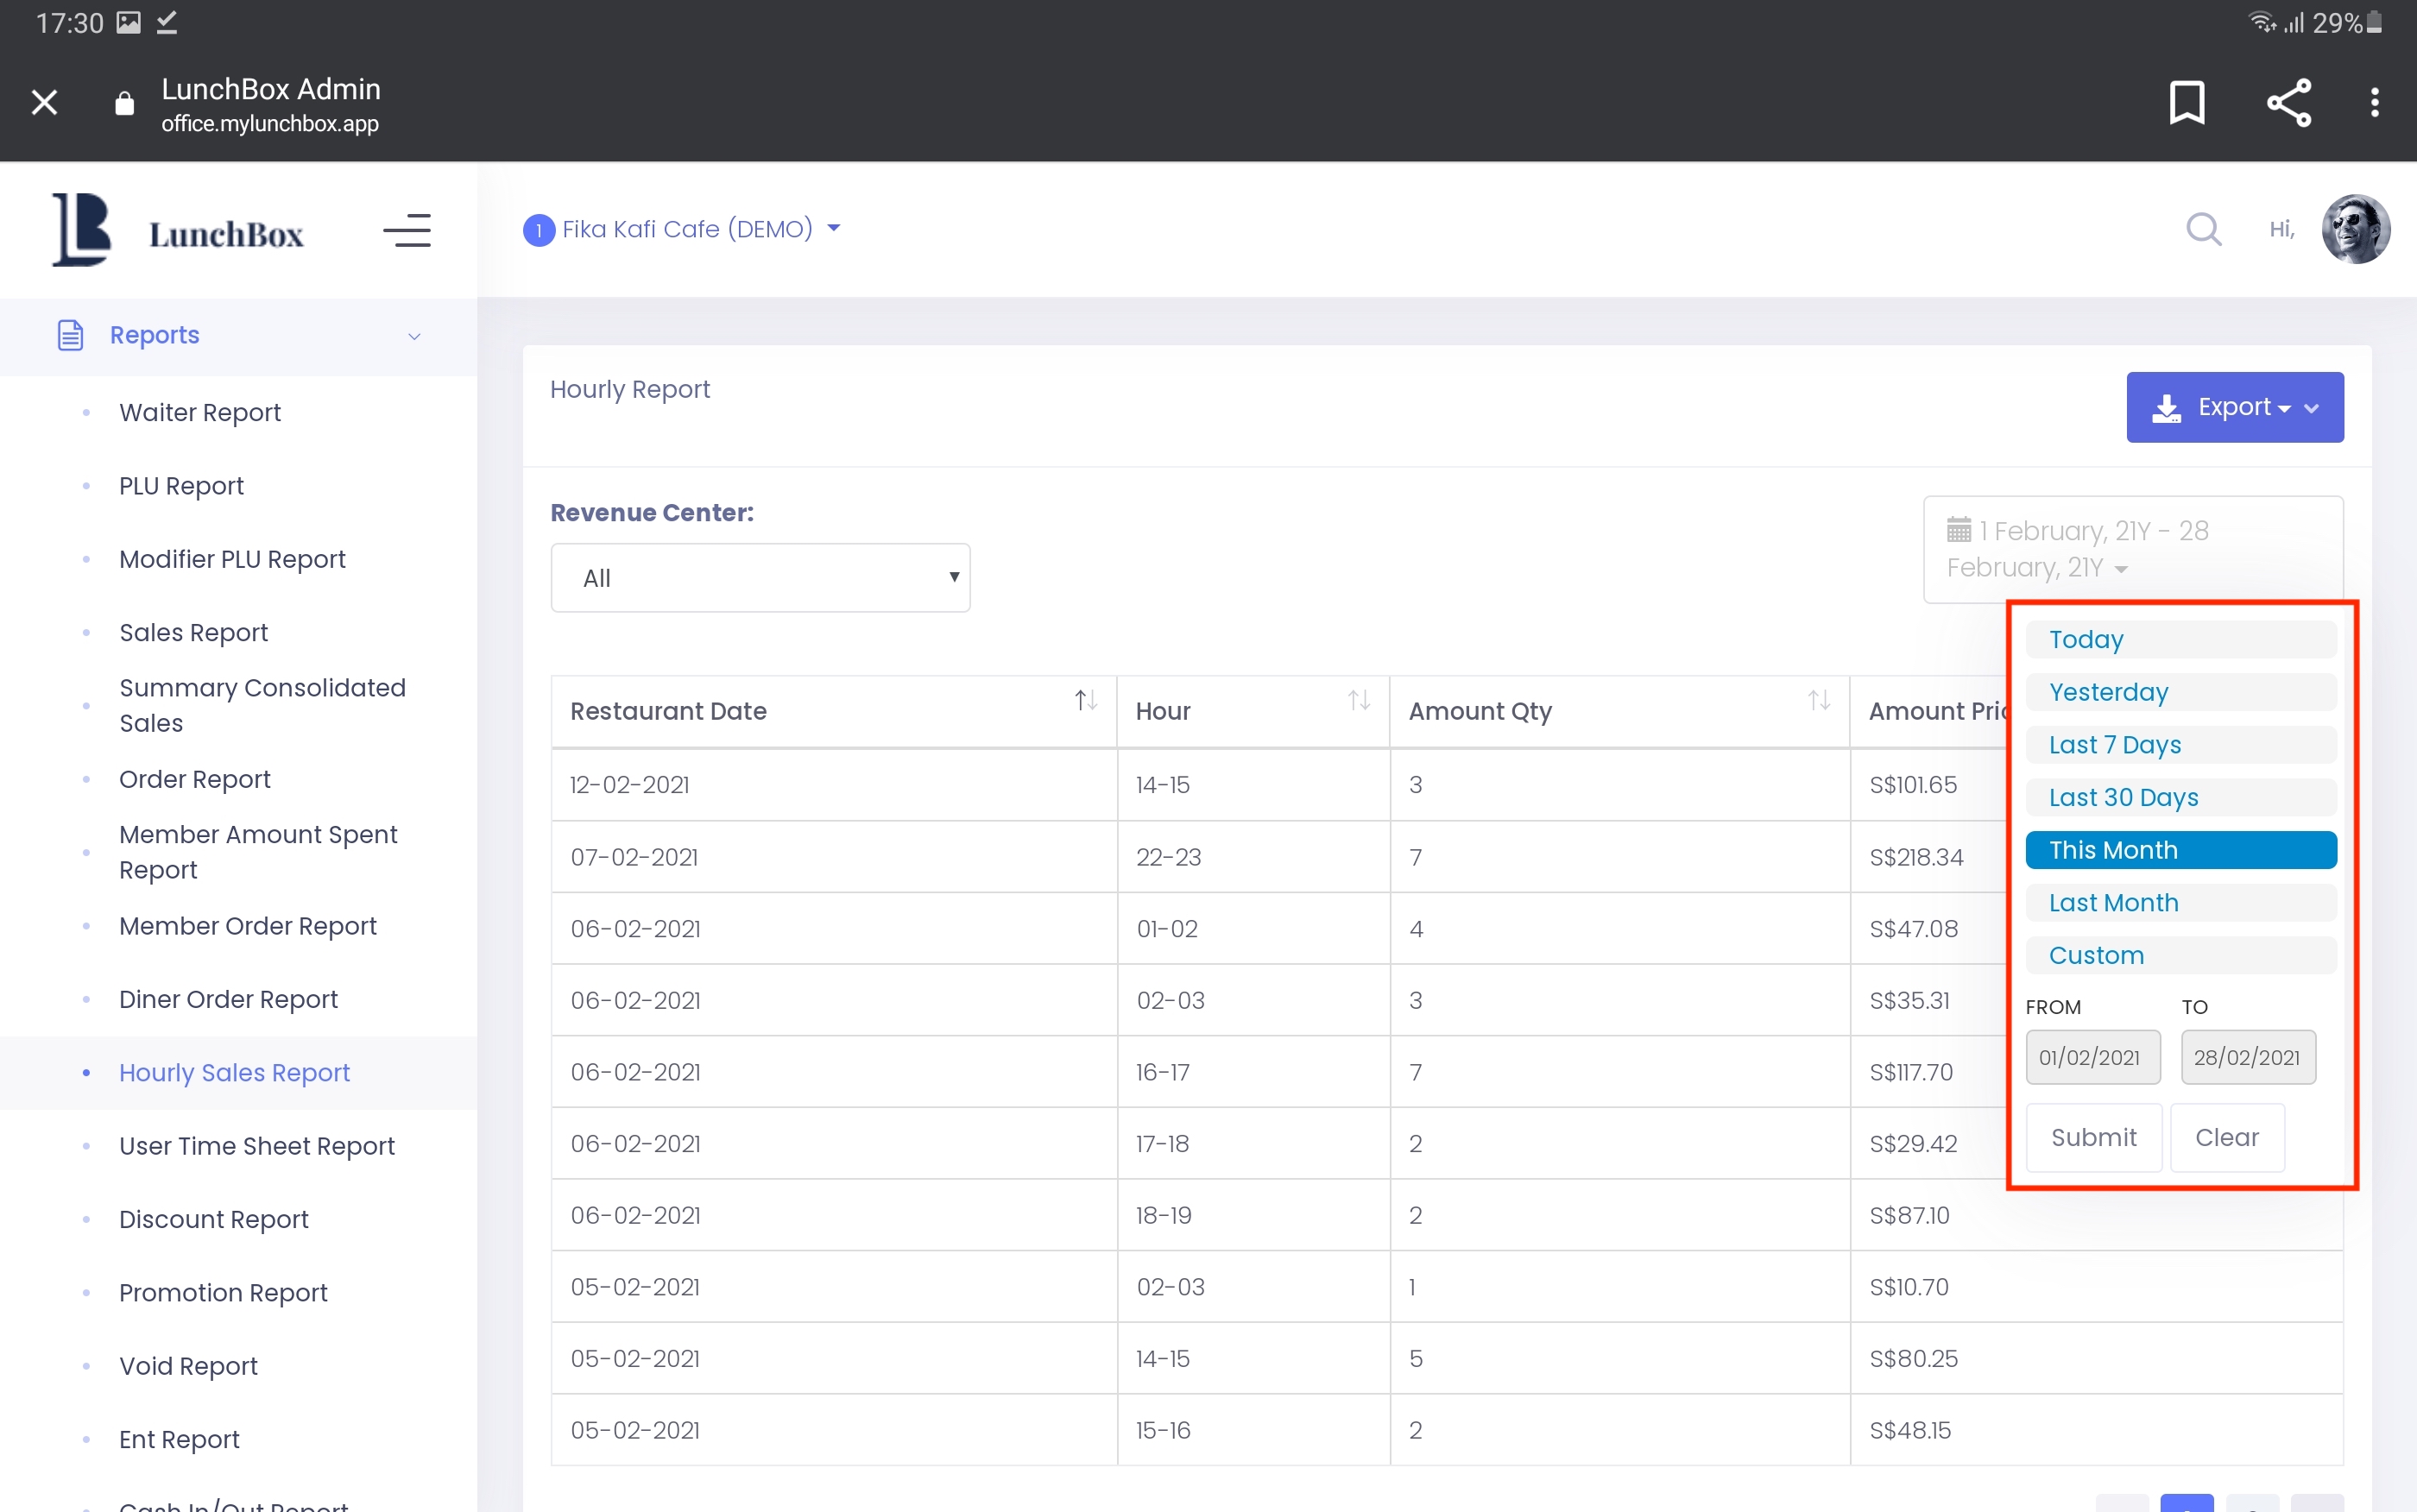Sort table by Hour column arrows
This screenshot has height=1512, width=2417.
(1358, 700)
